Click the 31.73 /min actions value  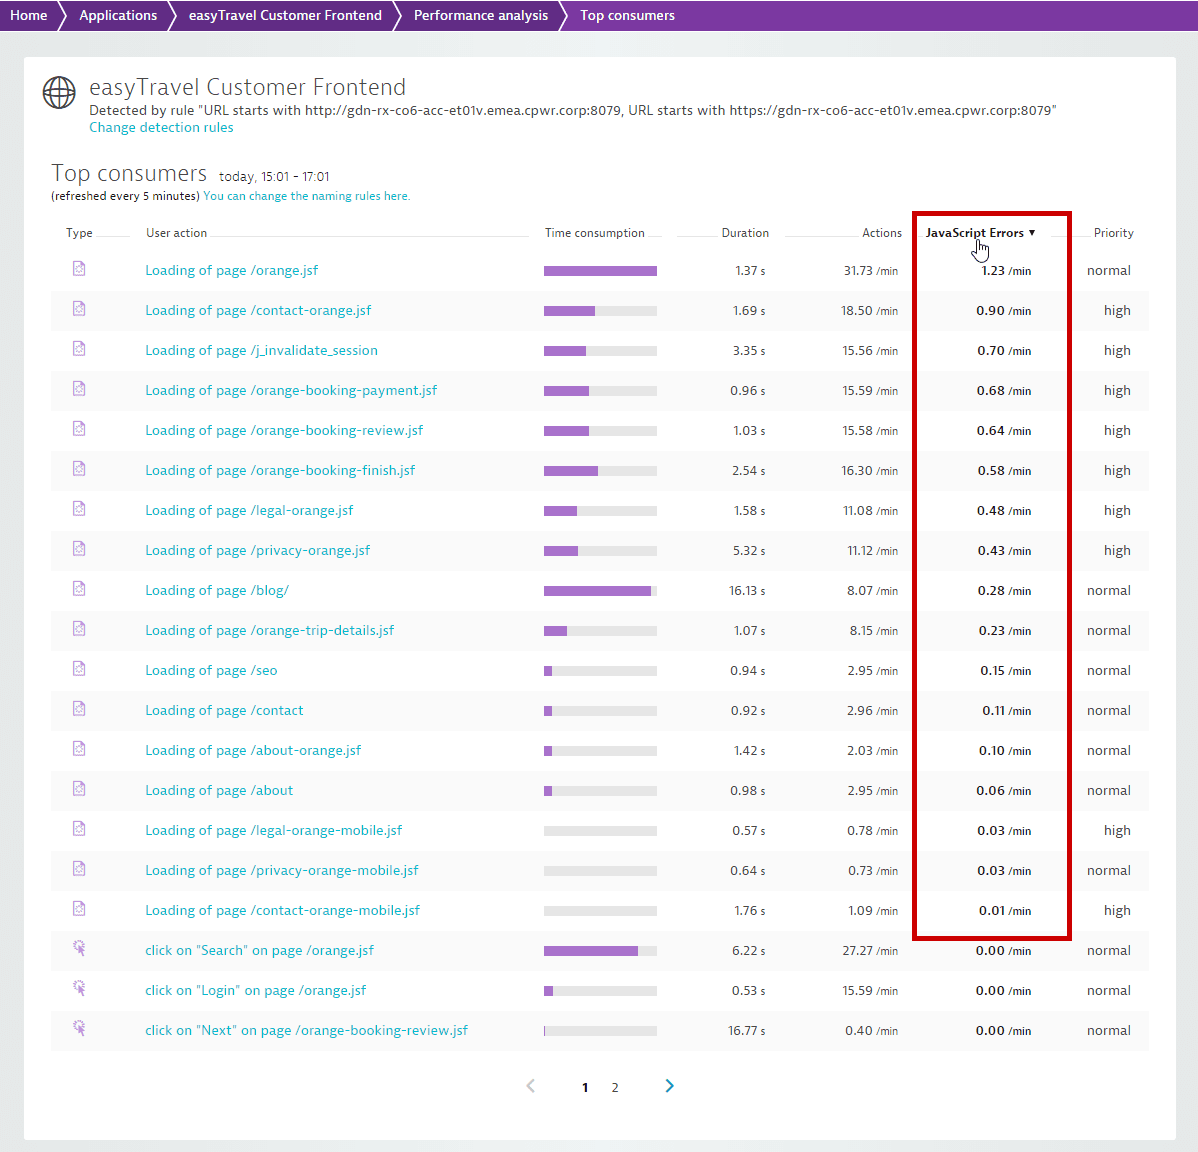tap(871, 270)
